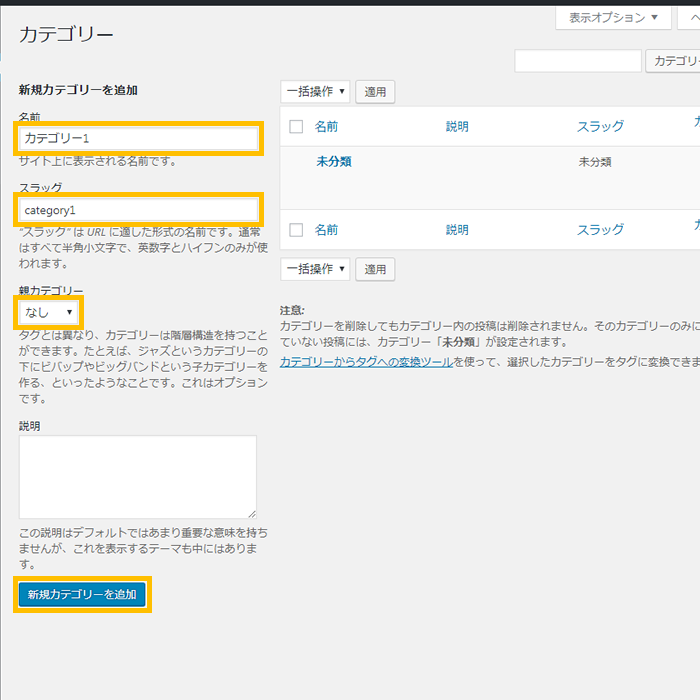Viewport: 700px width, 700px height.
Task: Check the select-all box in table header
Action: click(x=296, y=126)
